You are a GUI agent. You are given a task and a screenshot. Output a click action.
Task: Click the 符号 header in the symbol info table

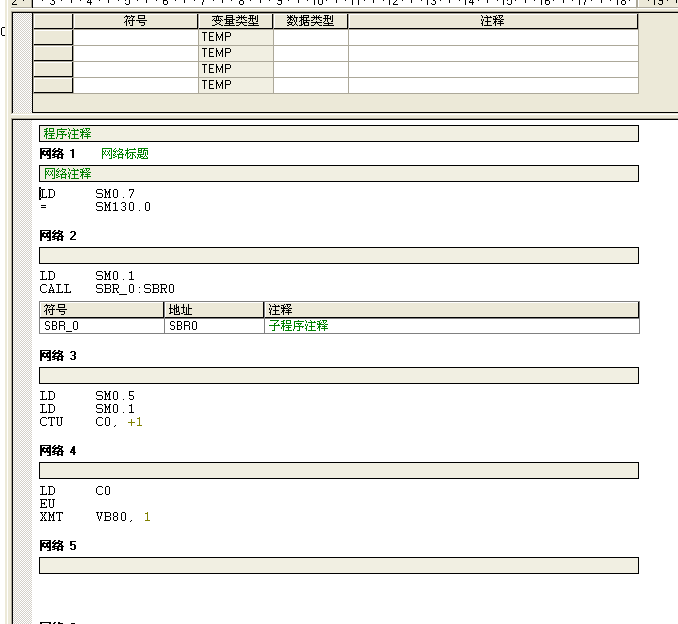[x=102, y=310]
